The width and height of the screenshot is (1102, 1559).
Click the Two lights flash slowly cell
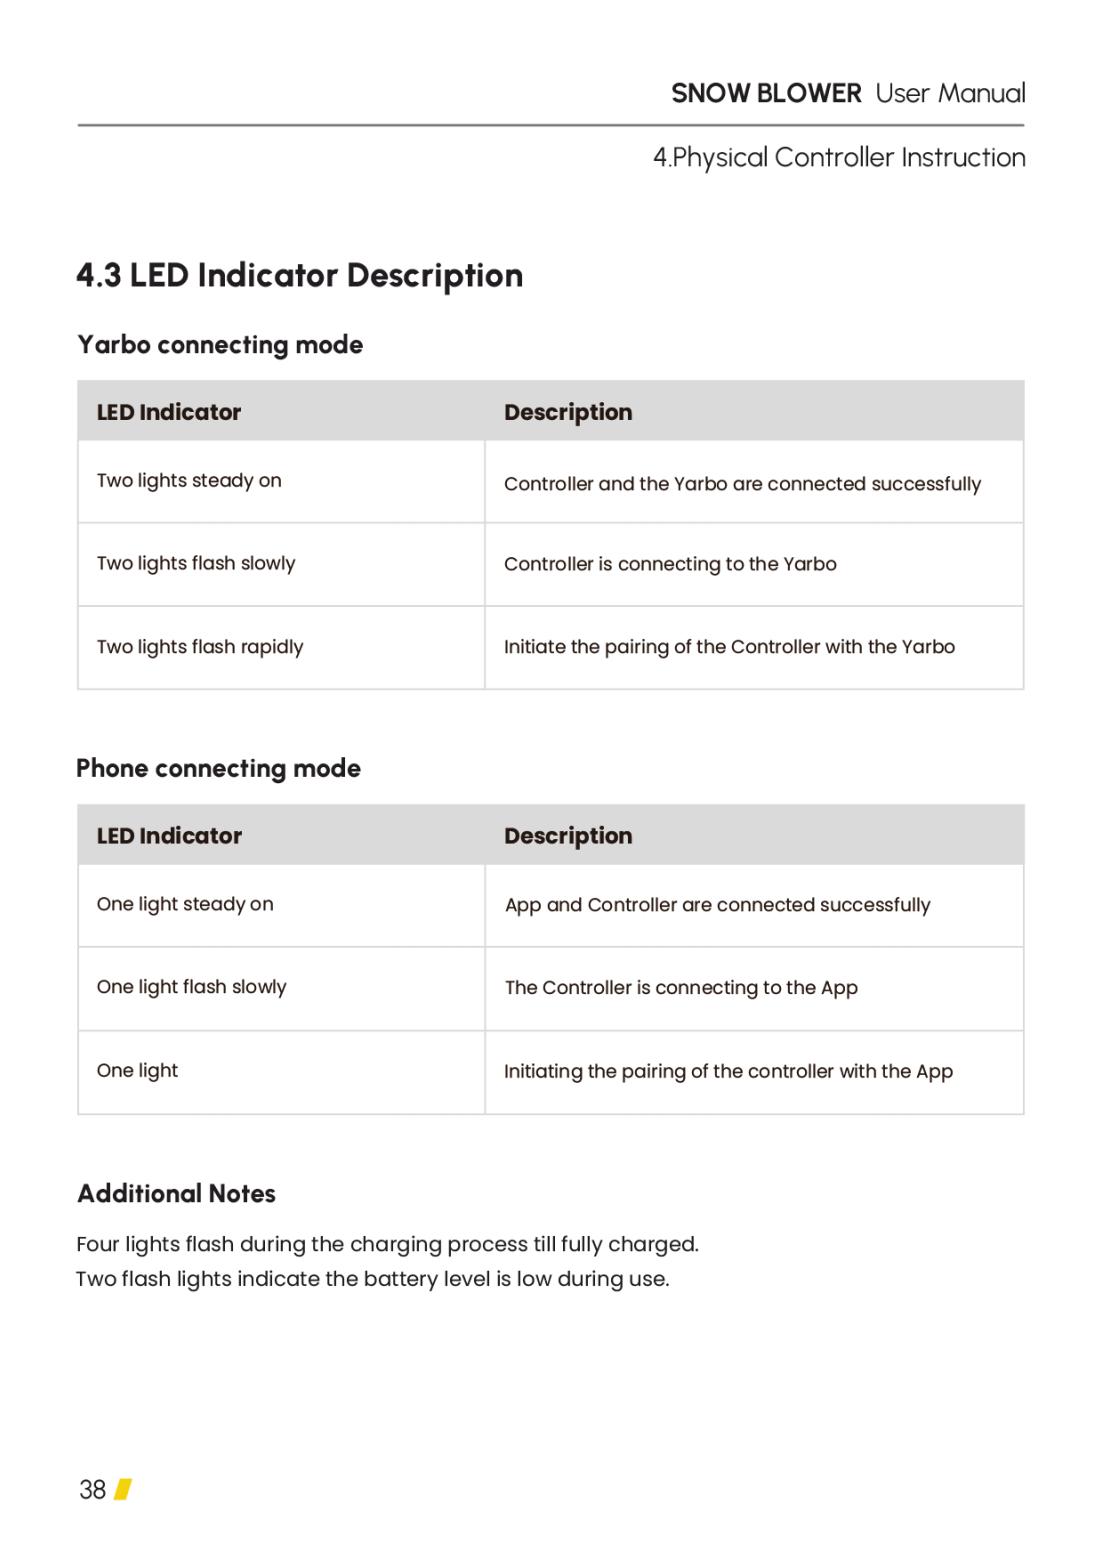click(x=281, y=564)
